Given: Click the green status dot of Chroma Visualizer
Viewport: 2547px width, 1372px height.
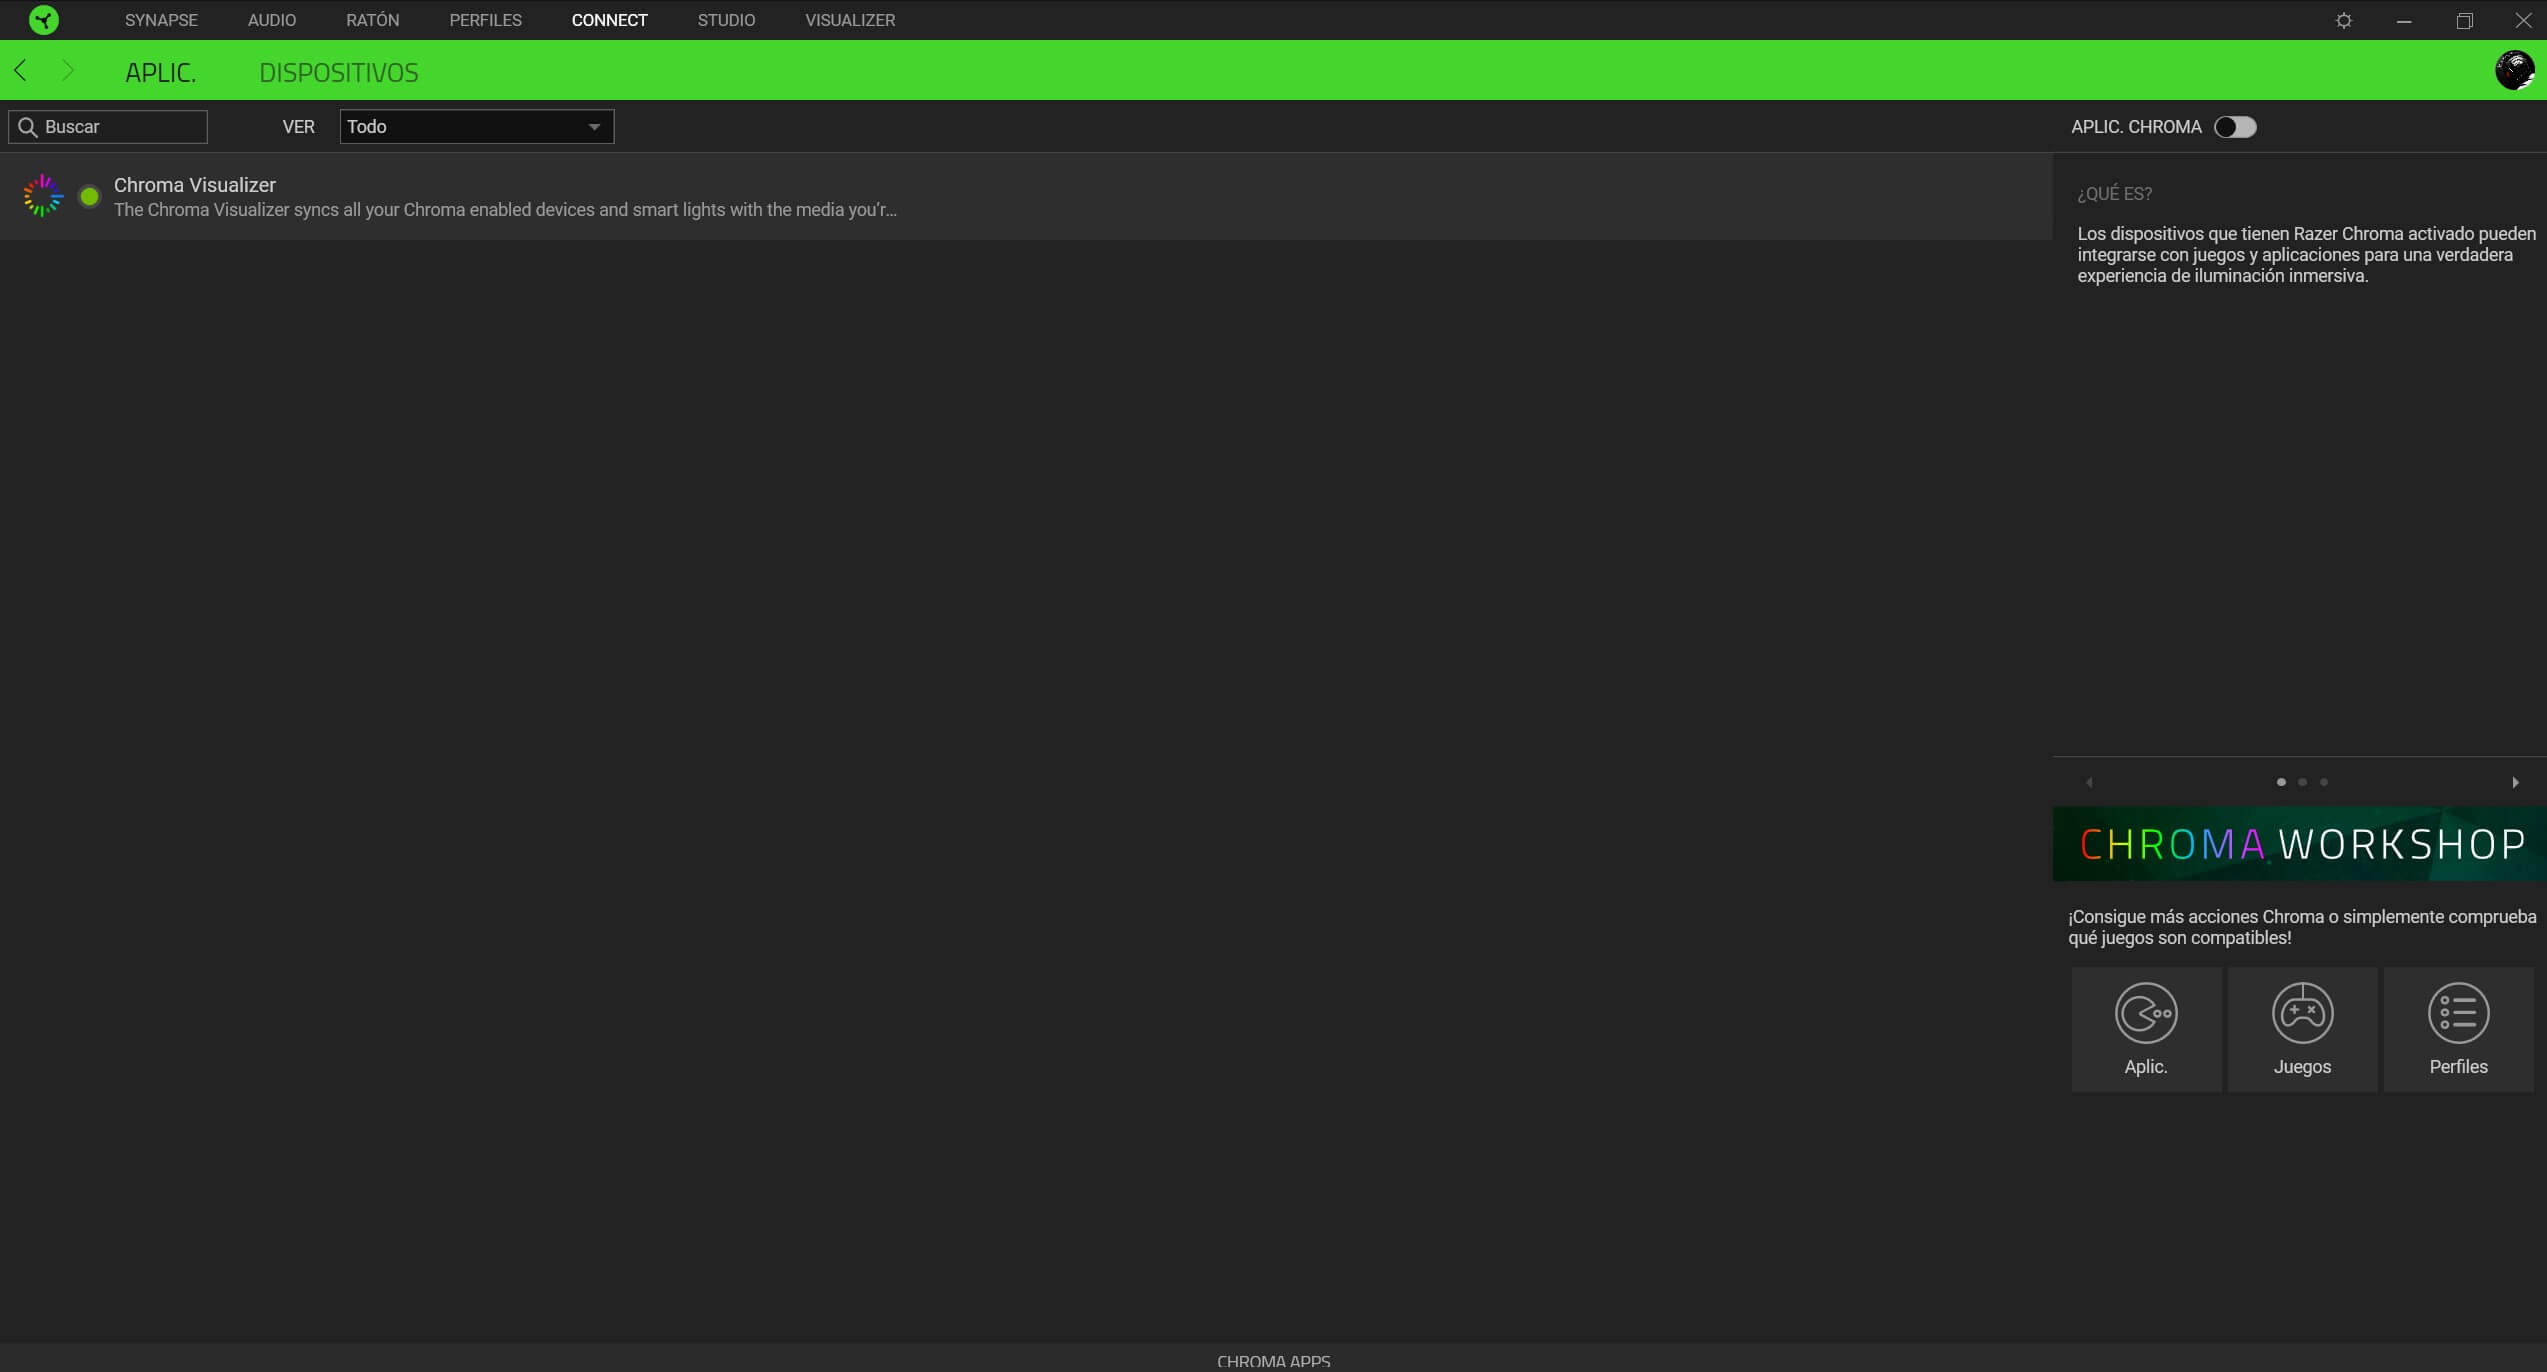Looking at the screenshot, I should click(89, 196).
